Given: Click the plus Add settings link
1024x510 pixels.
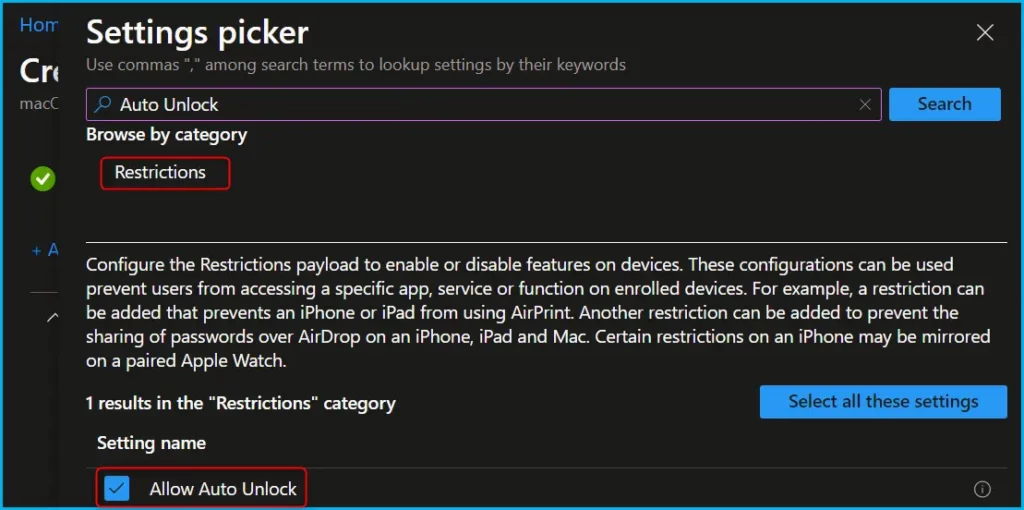Looking at the screenshot, I should [45, 250].
